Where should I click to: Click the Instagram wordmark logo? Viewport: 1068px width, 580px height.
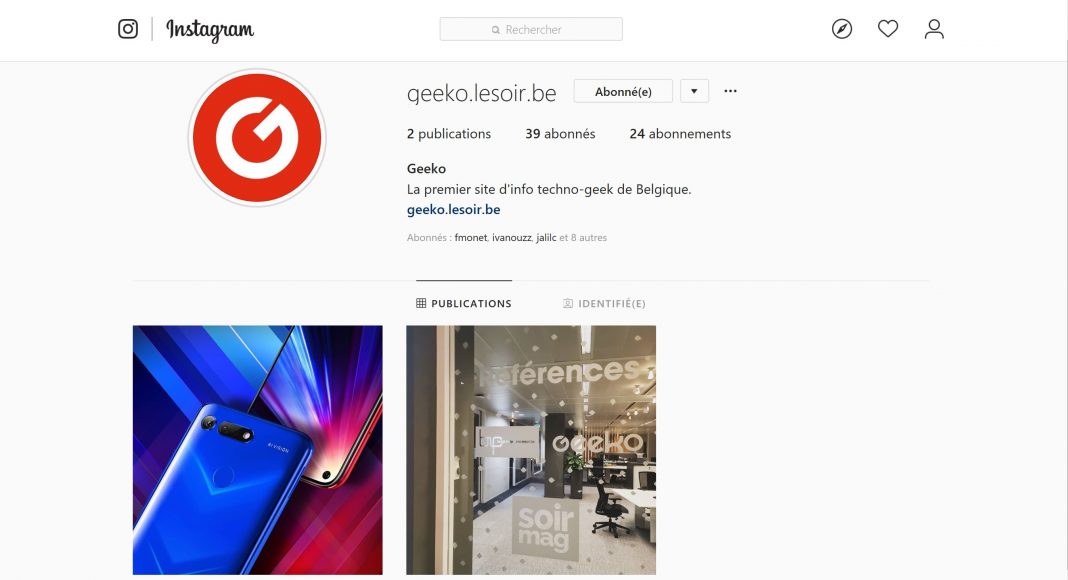click(x=210, y=30)
